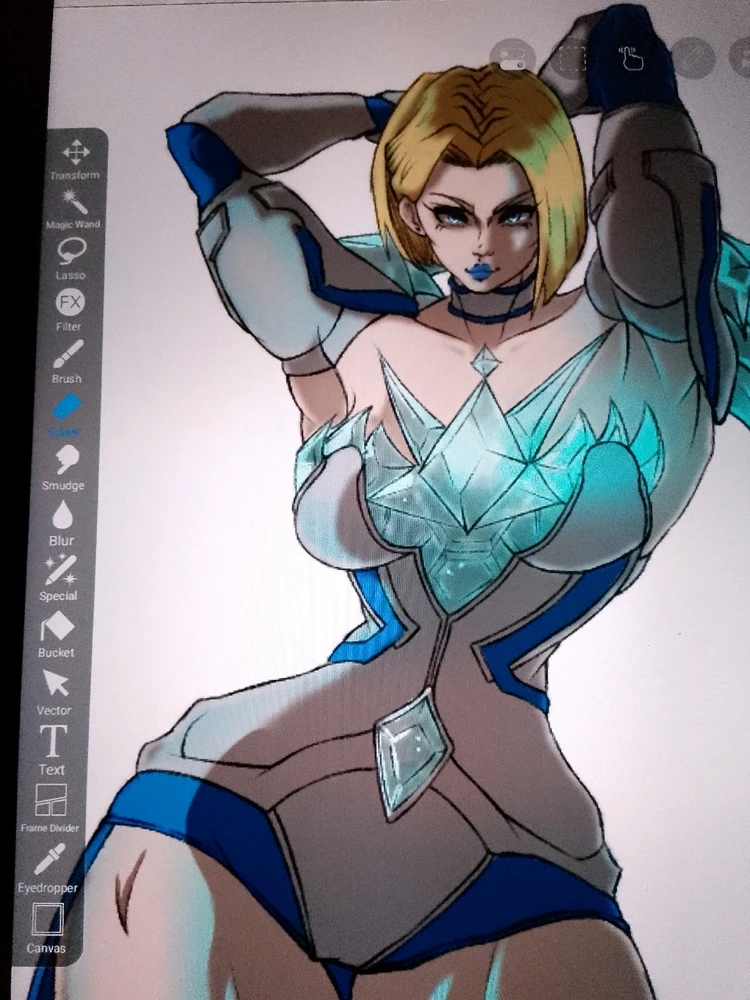750x1000 pixels.
Task: Tap the dashed-square selection area button
Action: point(572,58)
